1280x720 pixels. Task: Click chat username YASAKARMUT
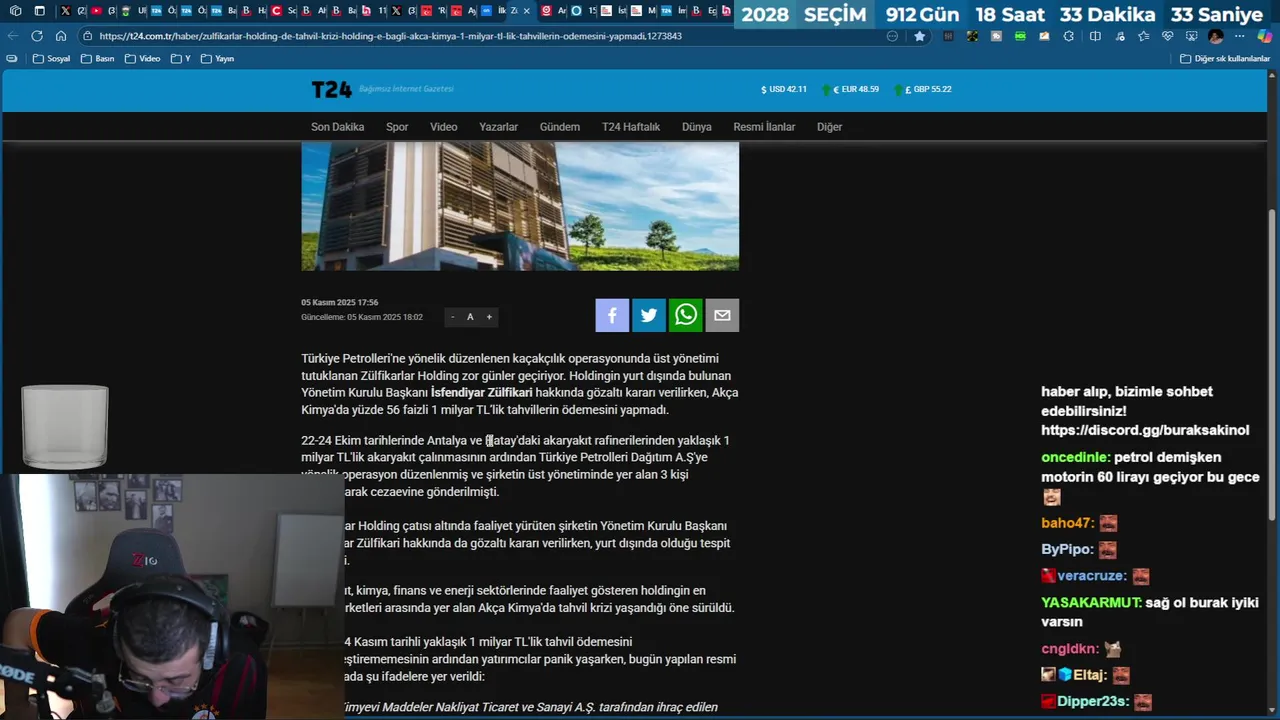point(1090,603)
